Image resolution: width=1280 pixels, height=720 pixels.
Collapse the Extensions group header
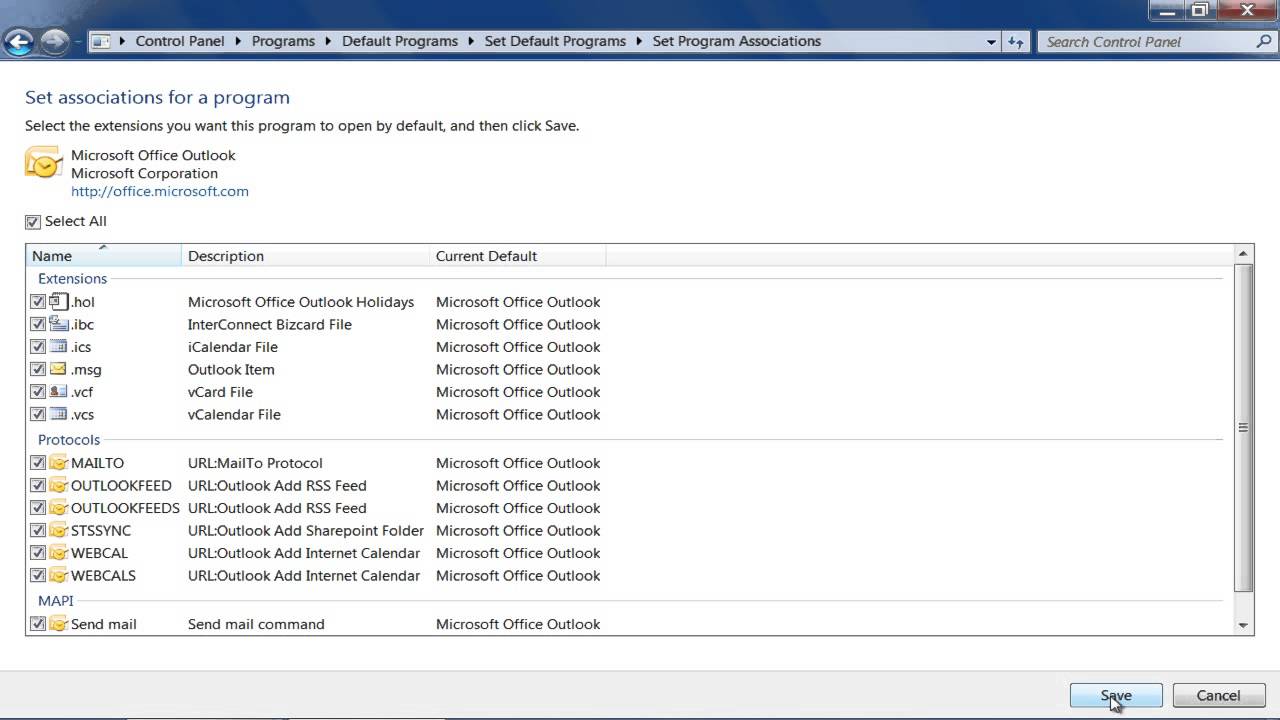pos(72,279)
